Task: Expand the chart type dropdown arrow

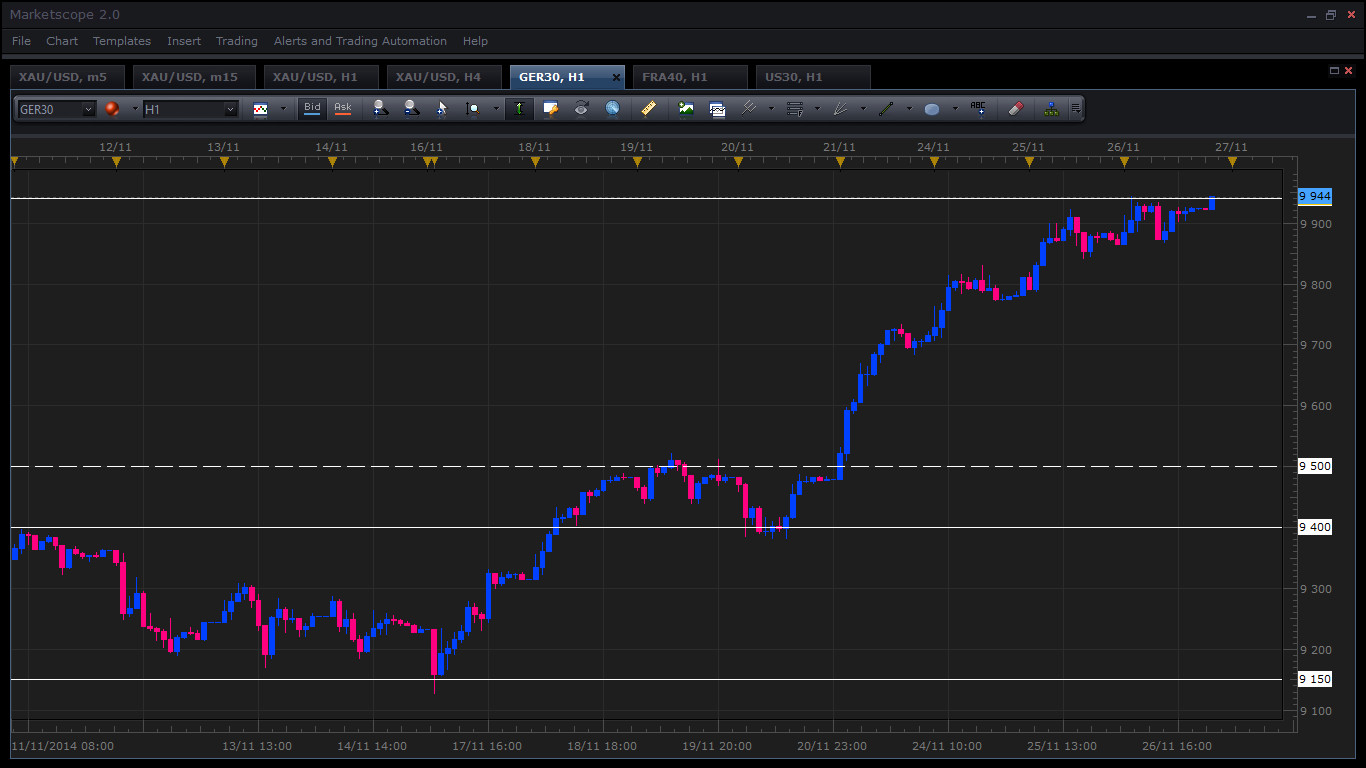Action: [283, 109]
